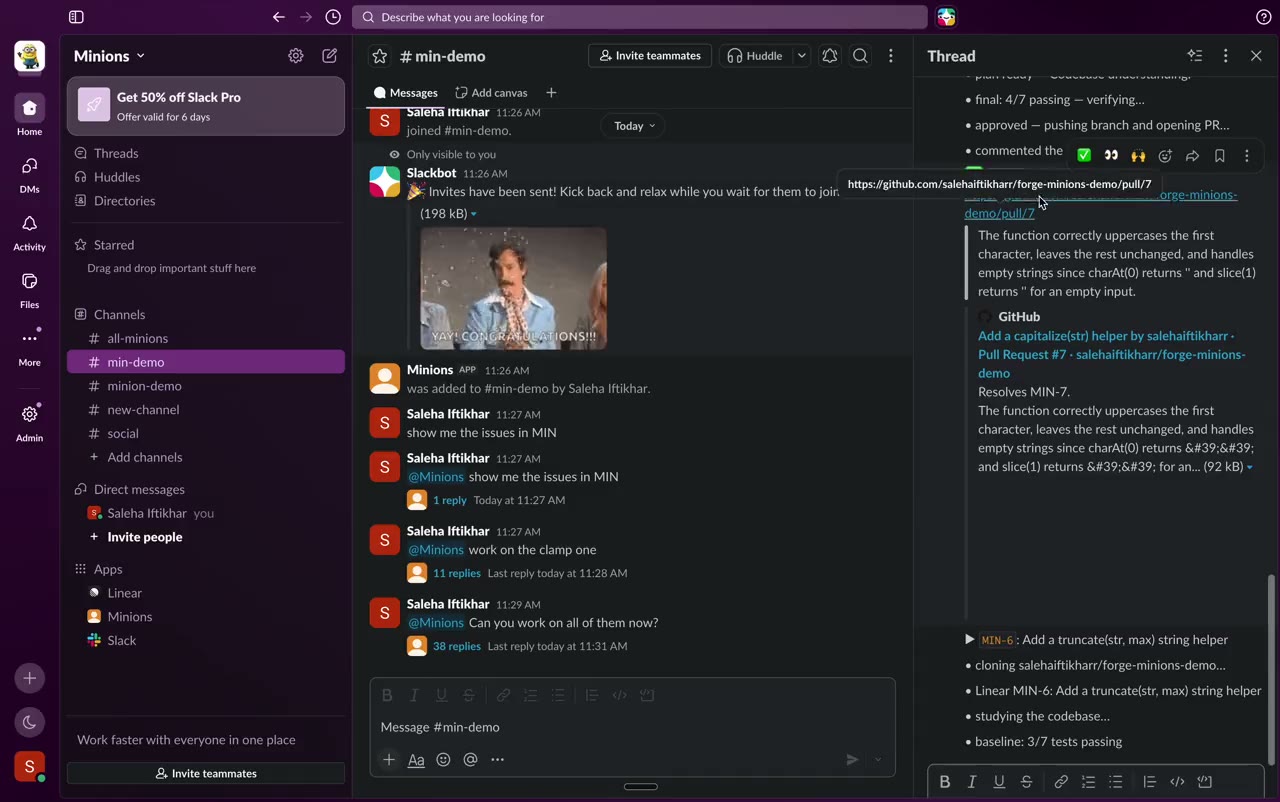The image size is (1280, 802).
Task: Toggle dark mode moon icon
Action: tap(29, 722)
